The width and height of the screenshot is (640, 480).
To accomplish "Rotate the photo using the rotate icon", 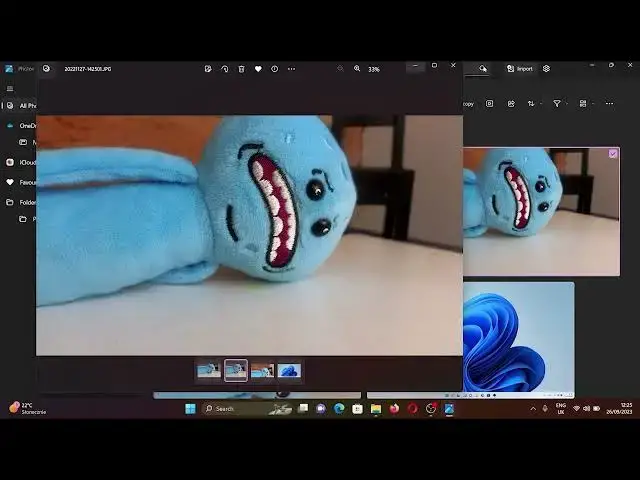I will point(224,69).
